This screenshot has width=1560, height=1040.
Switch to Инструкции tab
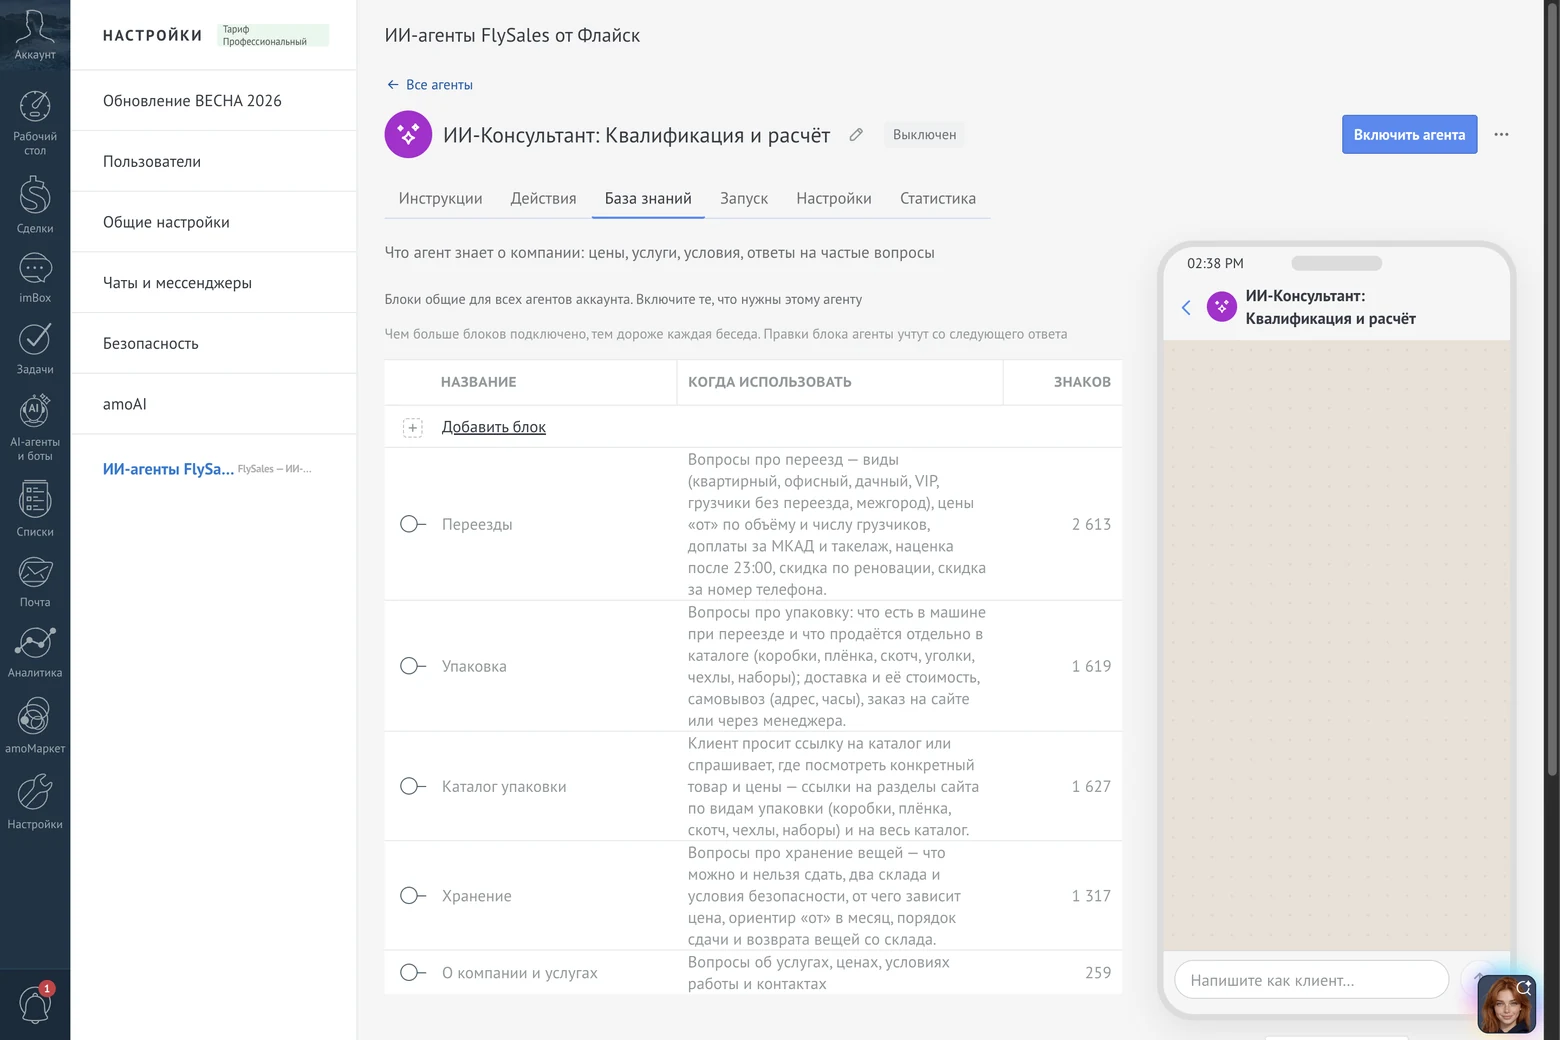(440, 198)
